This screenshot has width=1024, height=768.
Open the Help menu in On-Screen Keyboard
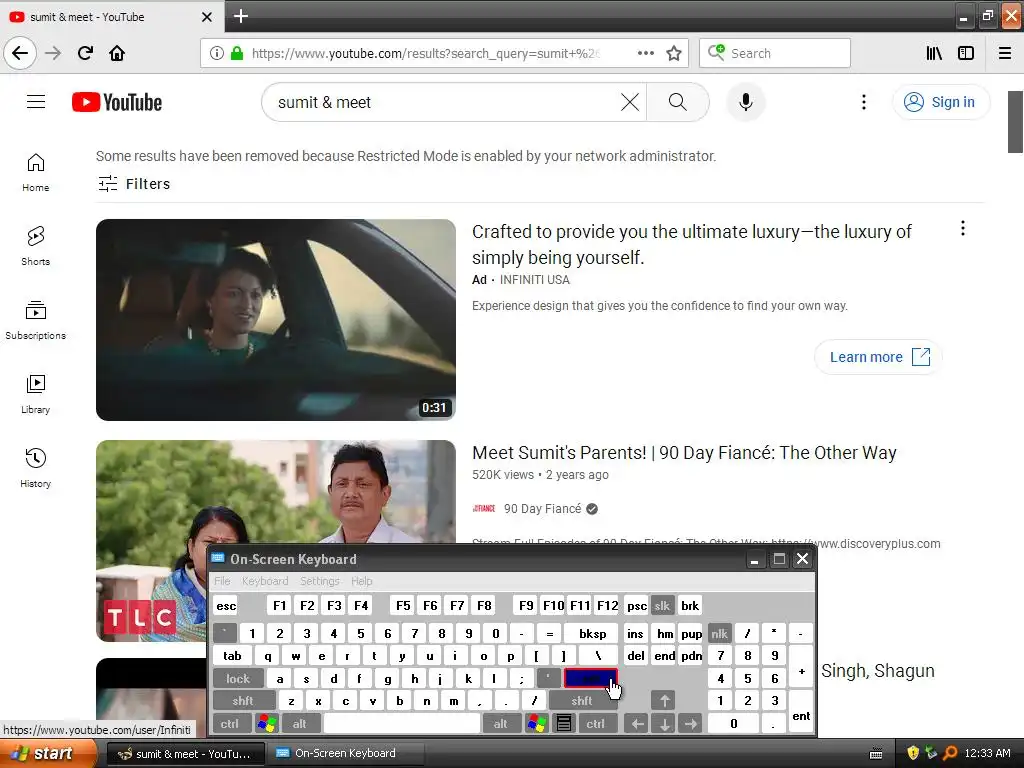(x=361, y=581)
